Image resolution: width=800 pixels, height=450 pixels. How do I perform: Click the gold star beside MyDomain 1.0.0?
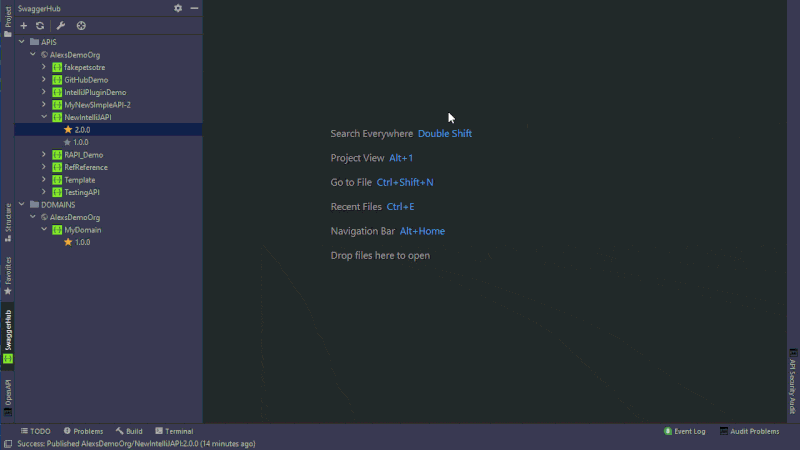coord(68,242)
